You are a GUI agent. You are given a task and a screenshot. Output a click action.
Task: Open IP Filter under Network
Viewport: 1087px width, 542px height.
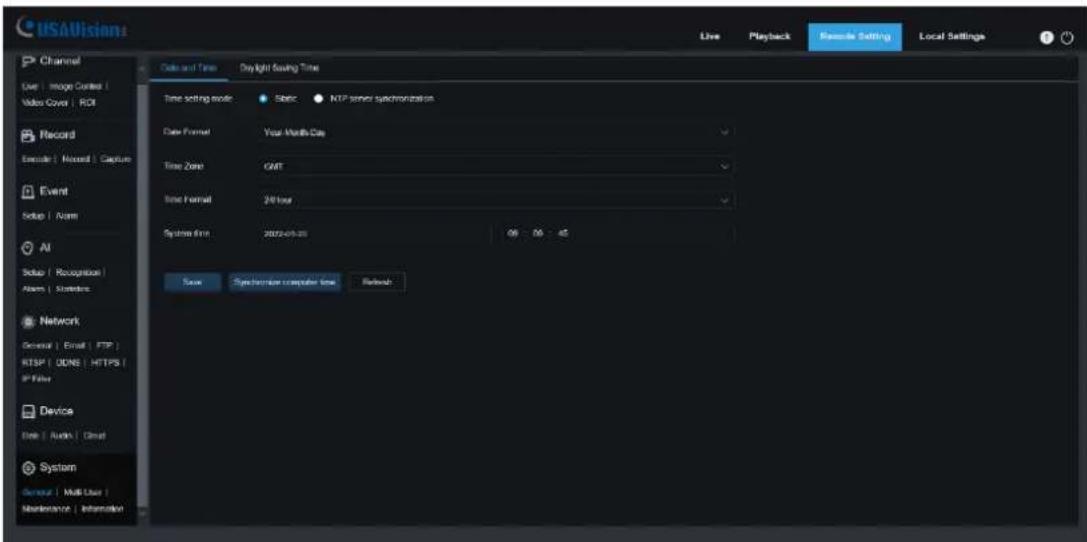coord(37,378)
